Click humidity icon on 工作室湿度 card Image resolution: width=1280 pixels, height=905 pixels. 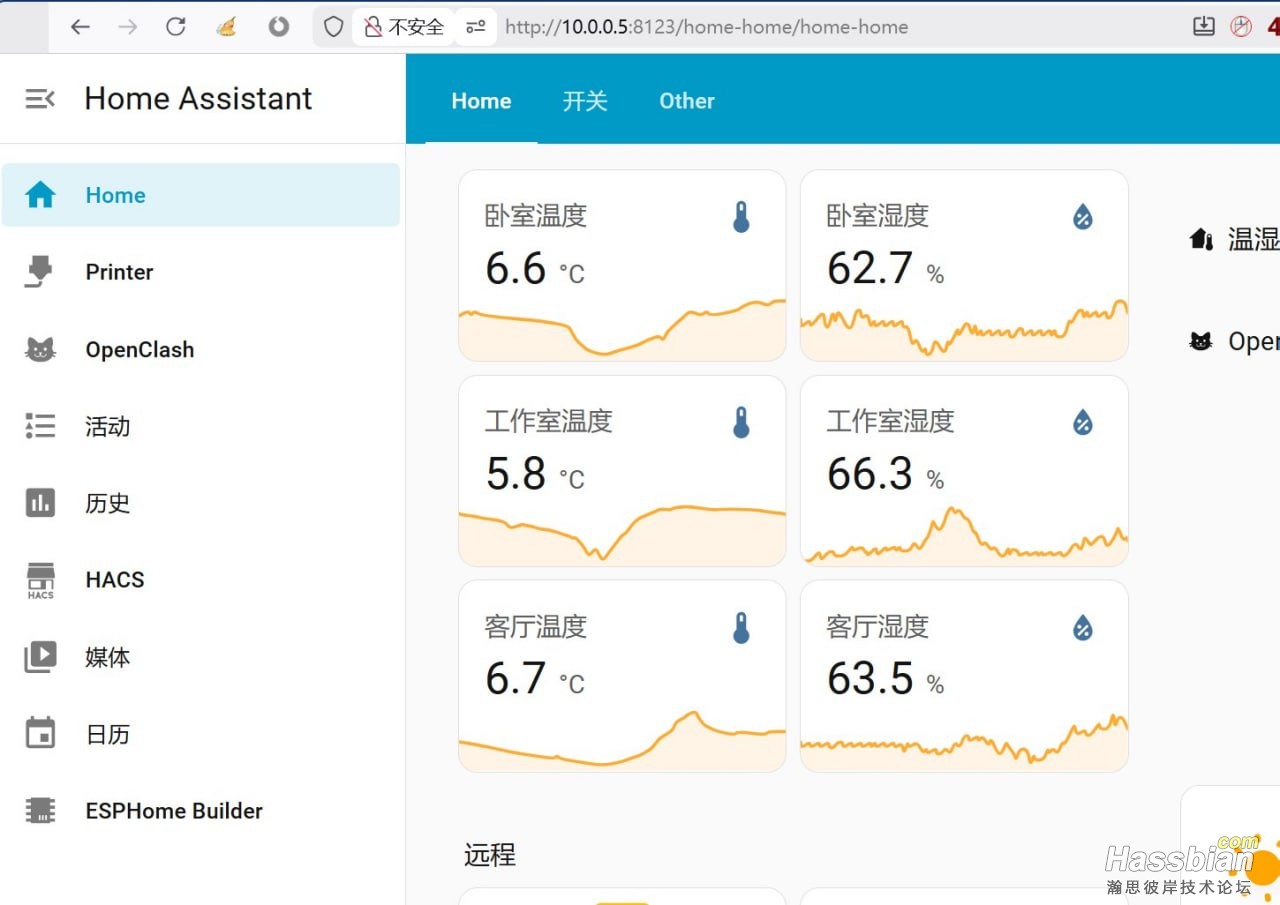1082,423
